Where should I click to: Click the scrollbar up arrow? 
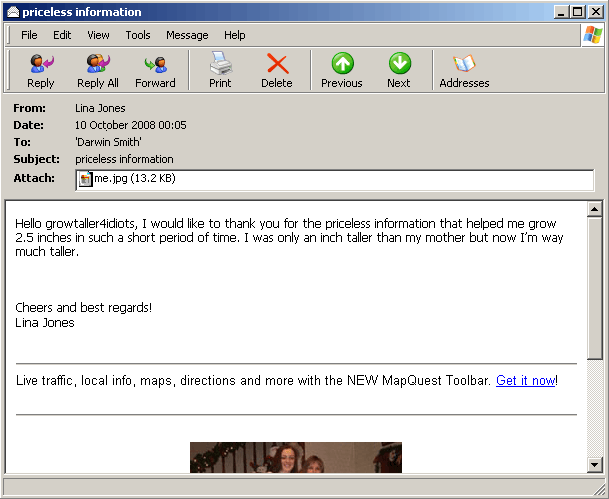click(595, 210)
